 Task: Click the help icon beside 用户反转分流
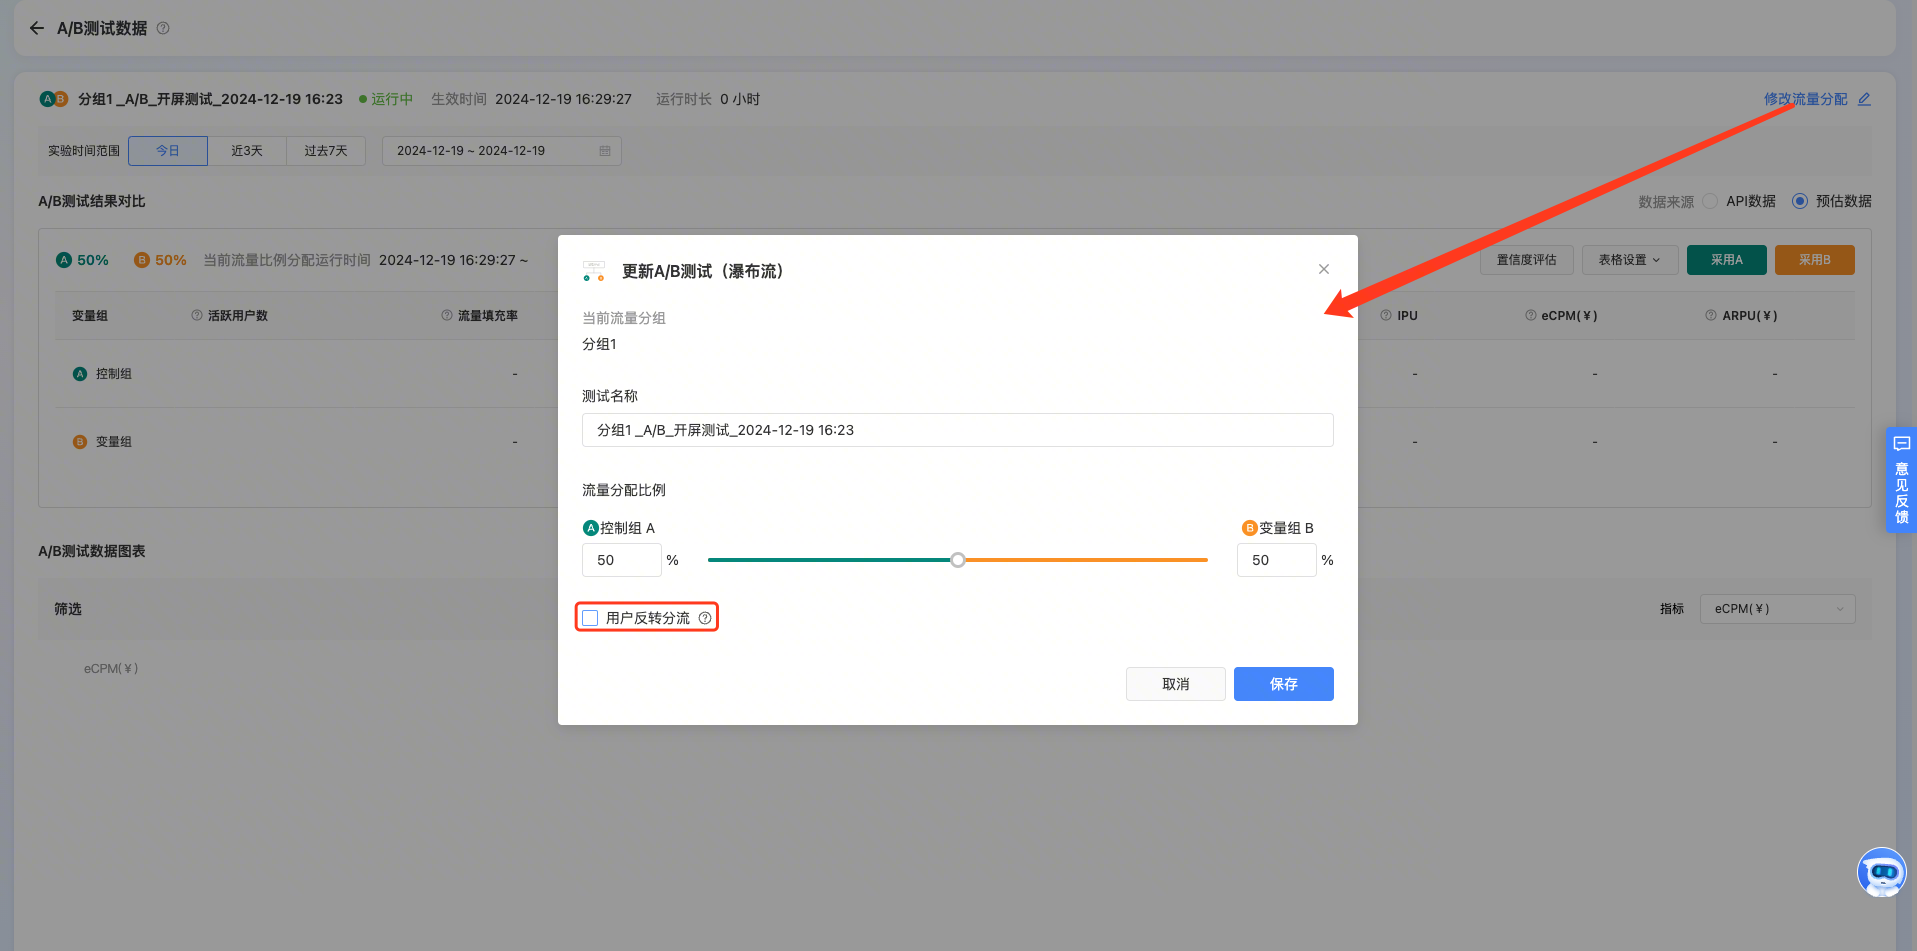point(705,618)
